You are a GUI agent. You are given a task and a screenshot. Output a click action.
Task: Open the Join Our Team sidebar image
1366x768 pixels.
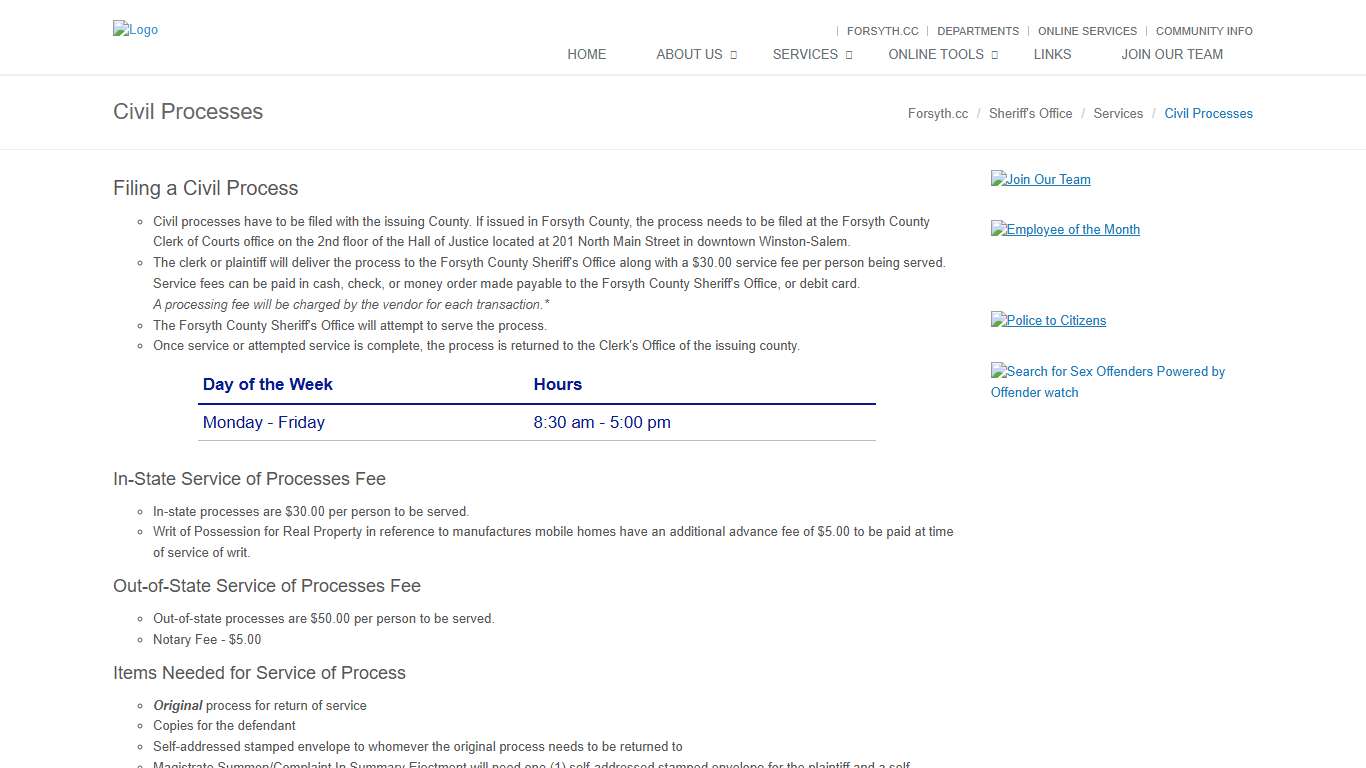(1040, 179)
